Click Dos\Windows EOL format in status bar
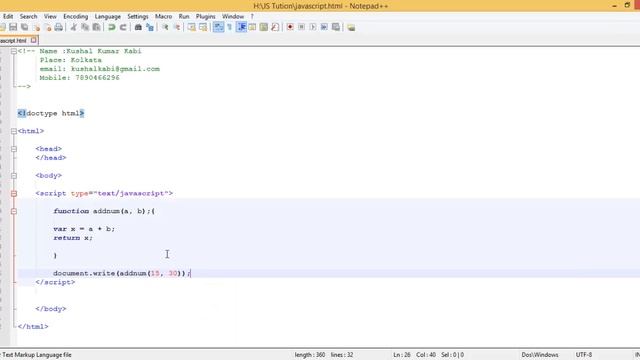 [540, 355]
